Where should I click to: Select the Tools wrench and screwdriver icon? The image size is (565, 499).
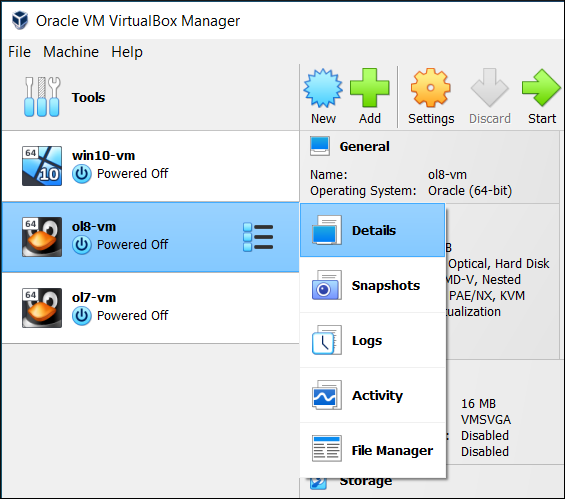42,97
